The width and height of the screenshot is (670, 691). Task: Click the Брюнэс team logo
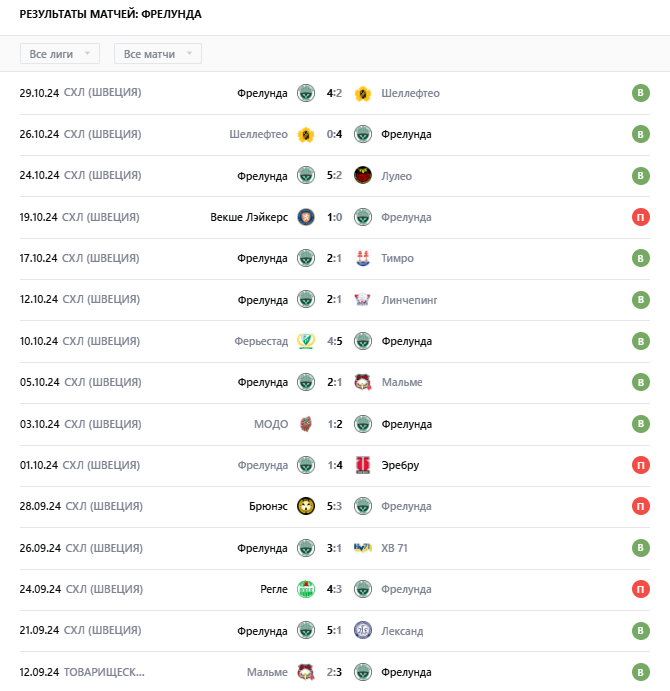point(306,506)
